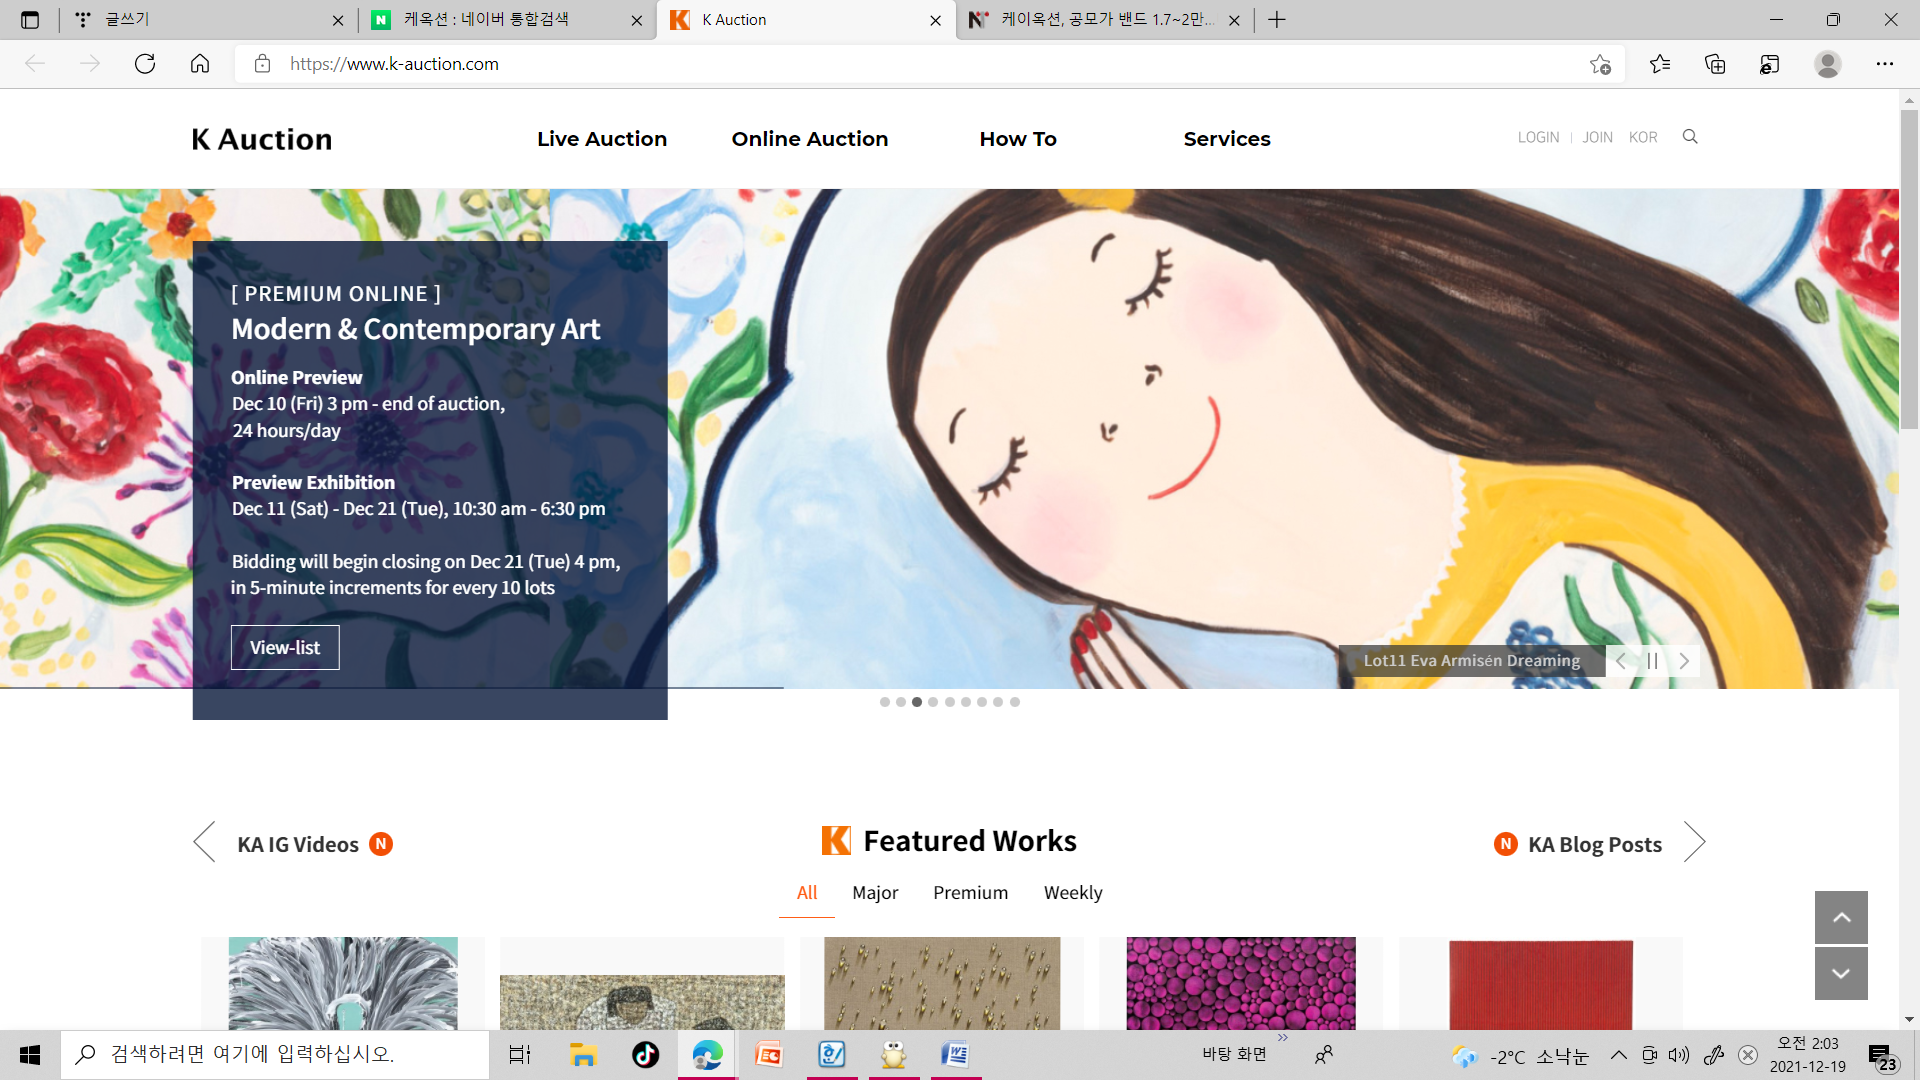The height and width of the screenshot is (1080, 1920).
Task: Click the browser forward arrow
Action: click(90, 64)
